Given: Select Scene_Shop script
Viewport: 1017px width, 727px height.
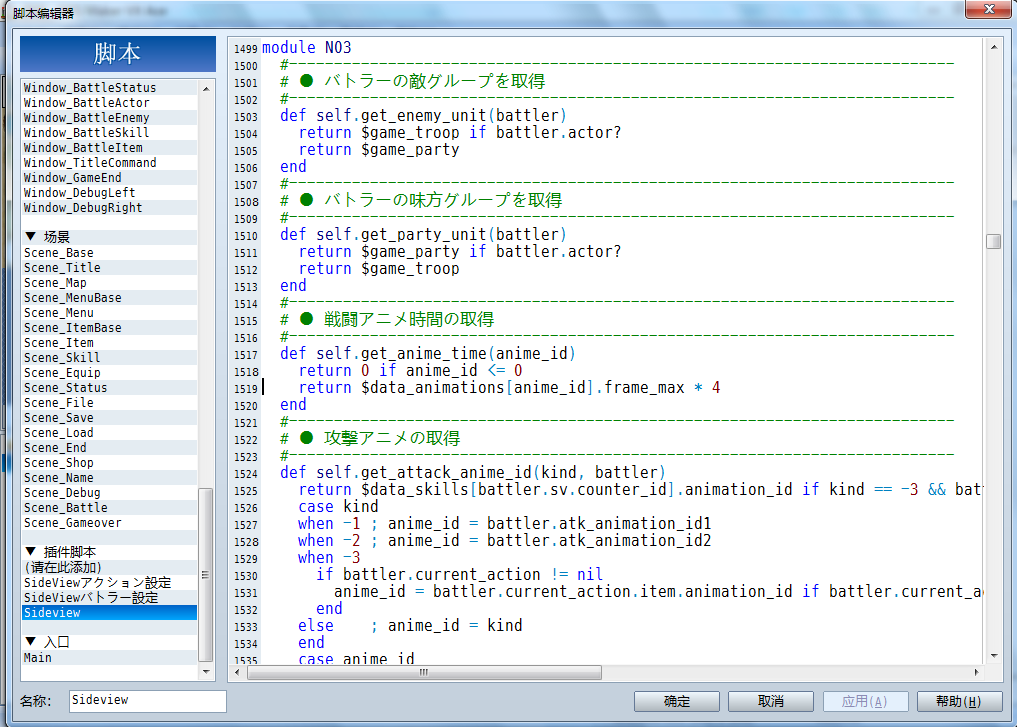Looking at the screenshot, I should click(110, 463).
